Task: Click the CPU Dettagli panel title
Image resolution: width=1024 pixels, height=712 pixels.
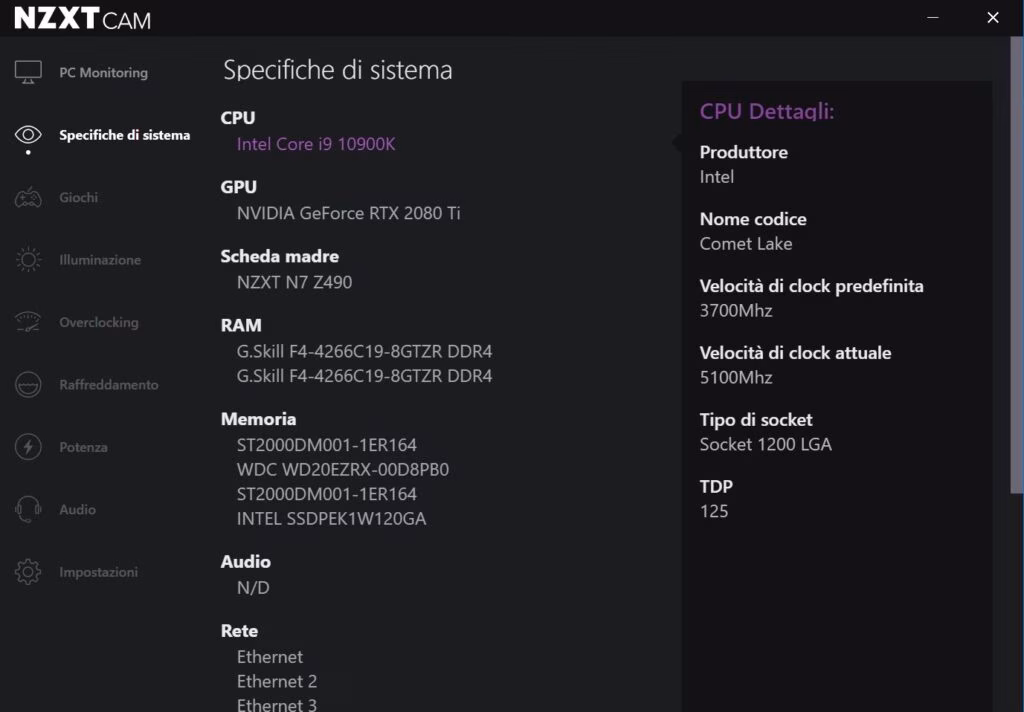Action: coord(767,111)
